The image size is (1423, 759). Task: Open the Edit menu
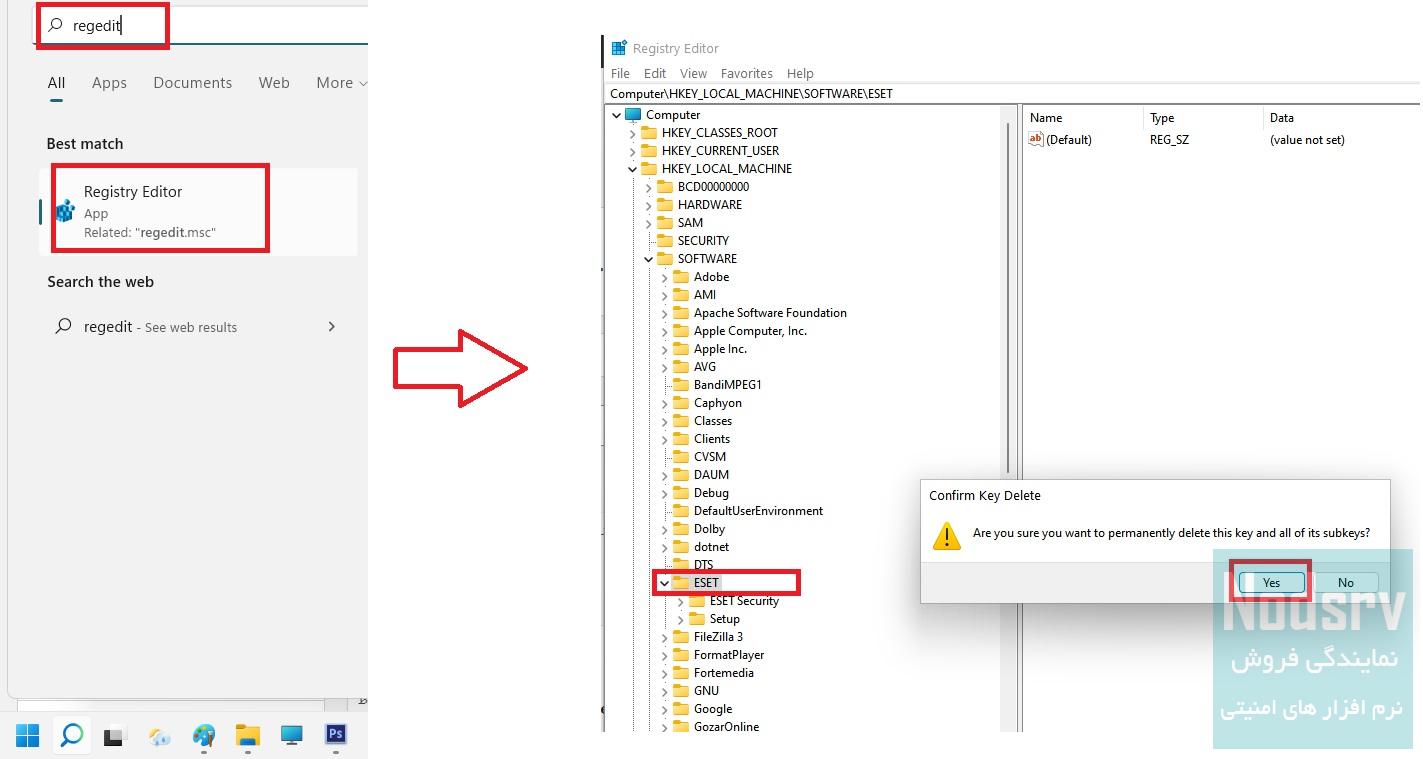655,73
